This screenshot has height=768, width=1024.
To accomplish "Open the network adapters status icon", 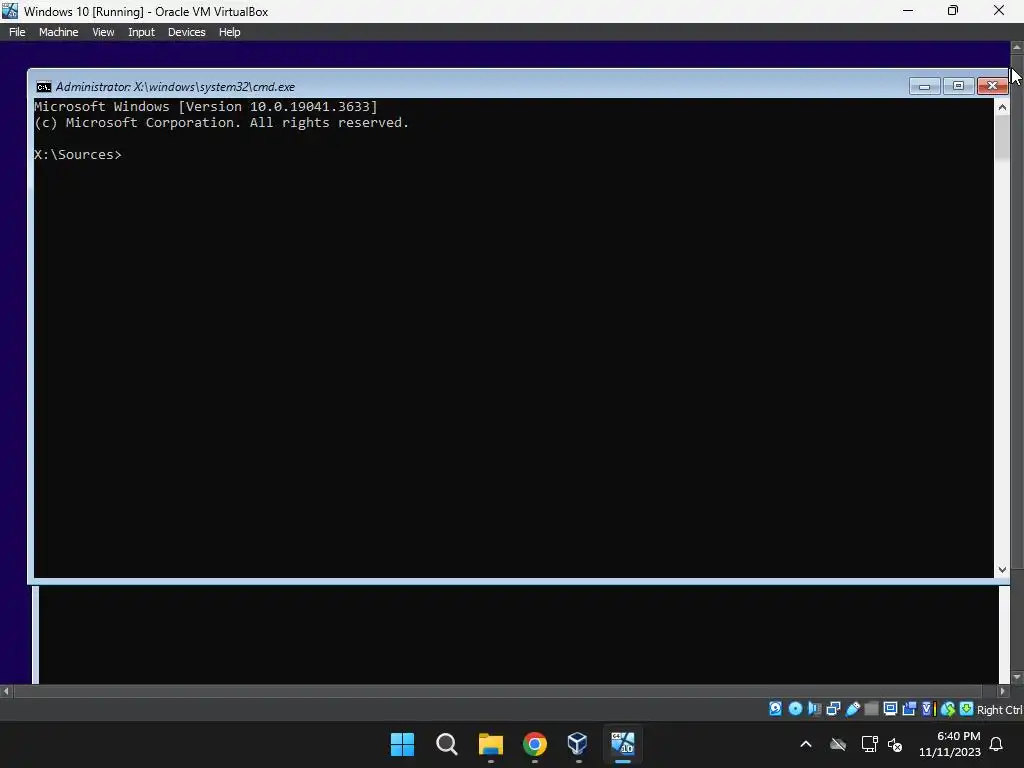I will 833,709.
